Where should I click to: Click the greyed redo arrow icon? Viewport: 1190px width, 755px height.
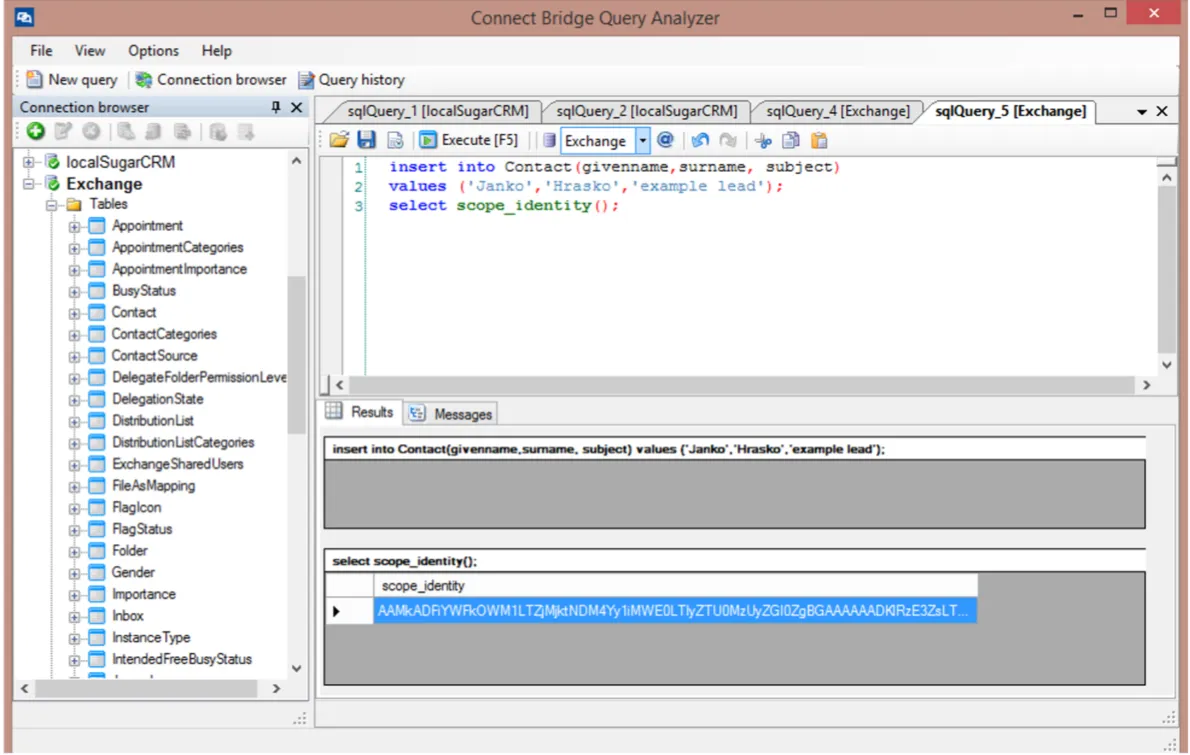pos(728,140)
